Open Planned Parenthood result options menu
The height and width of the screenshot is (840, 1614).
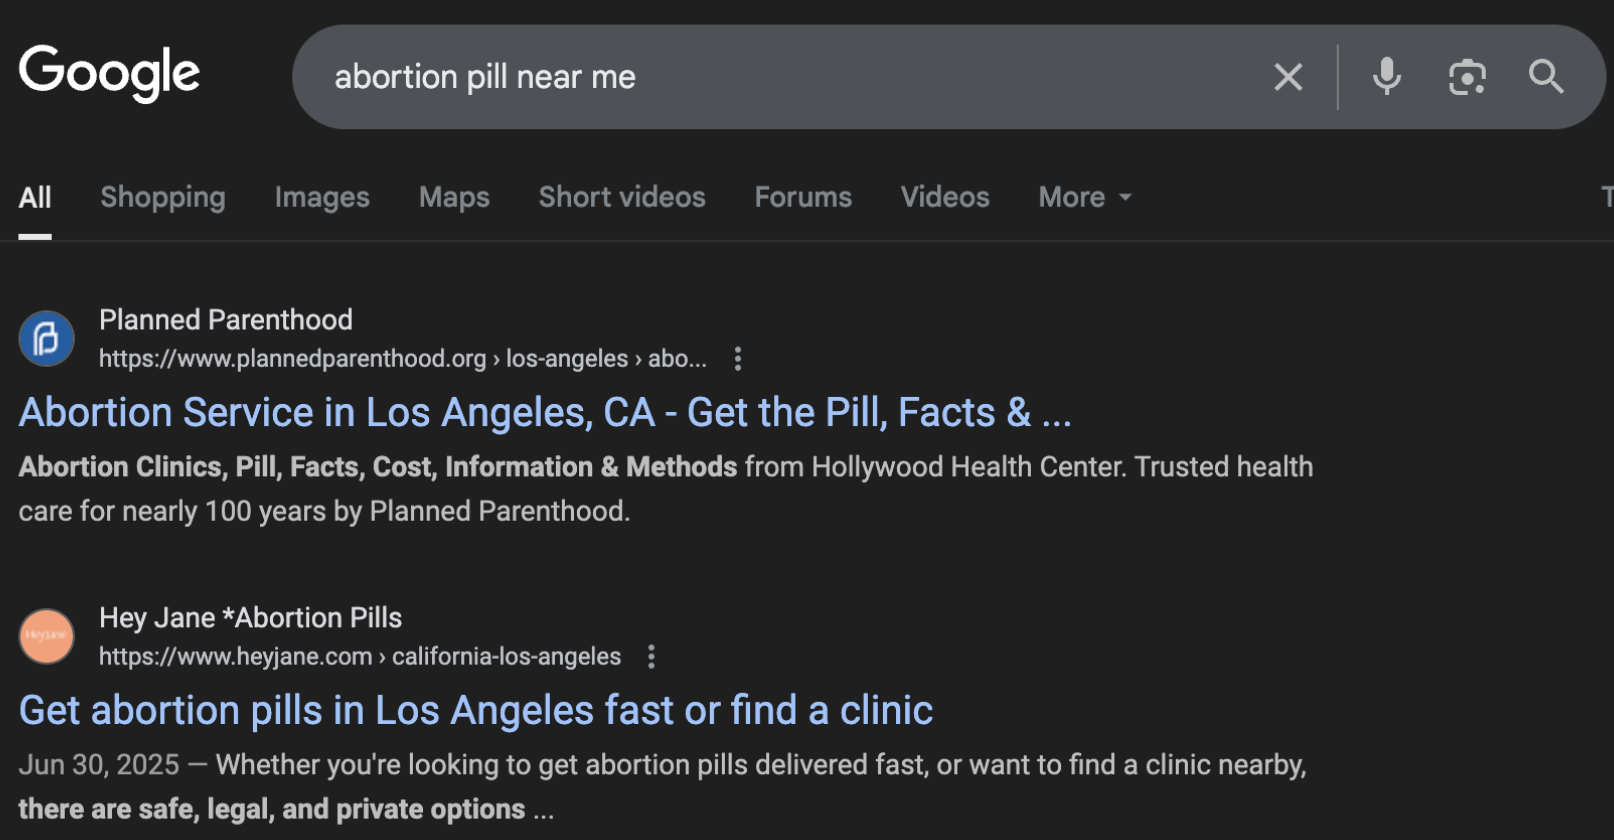[738, 359]
